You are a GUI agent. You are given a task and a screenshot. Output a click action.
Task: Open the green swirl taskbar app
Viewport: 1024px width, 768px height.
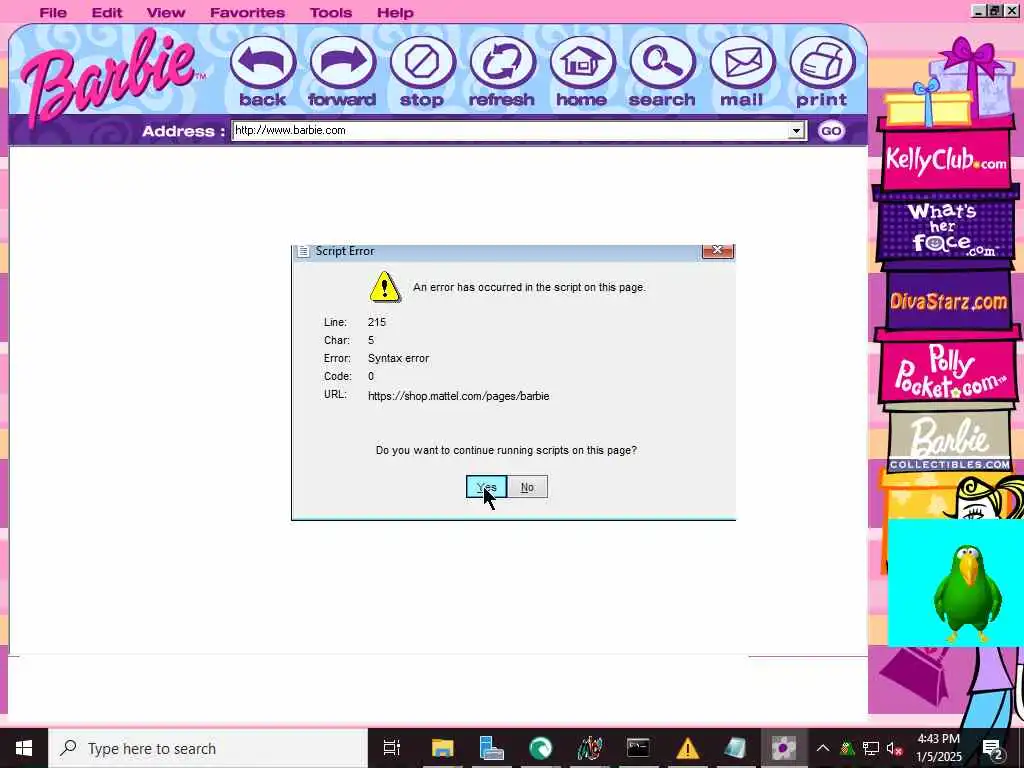point(540,748)
